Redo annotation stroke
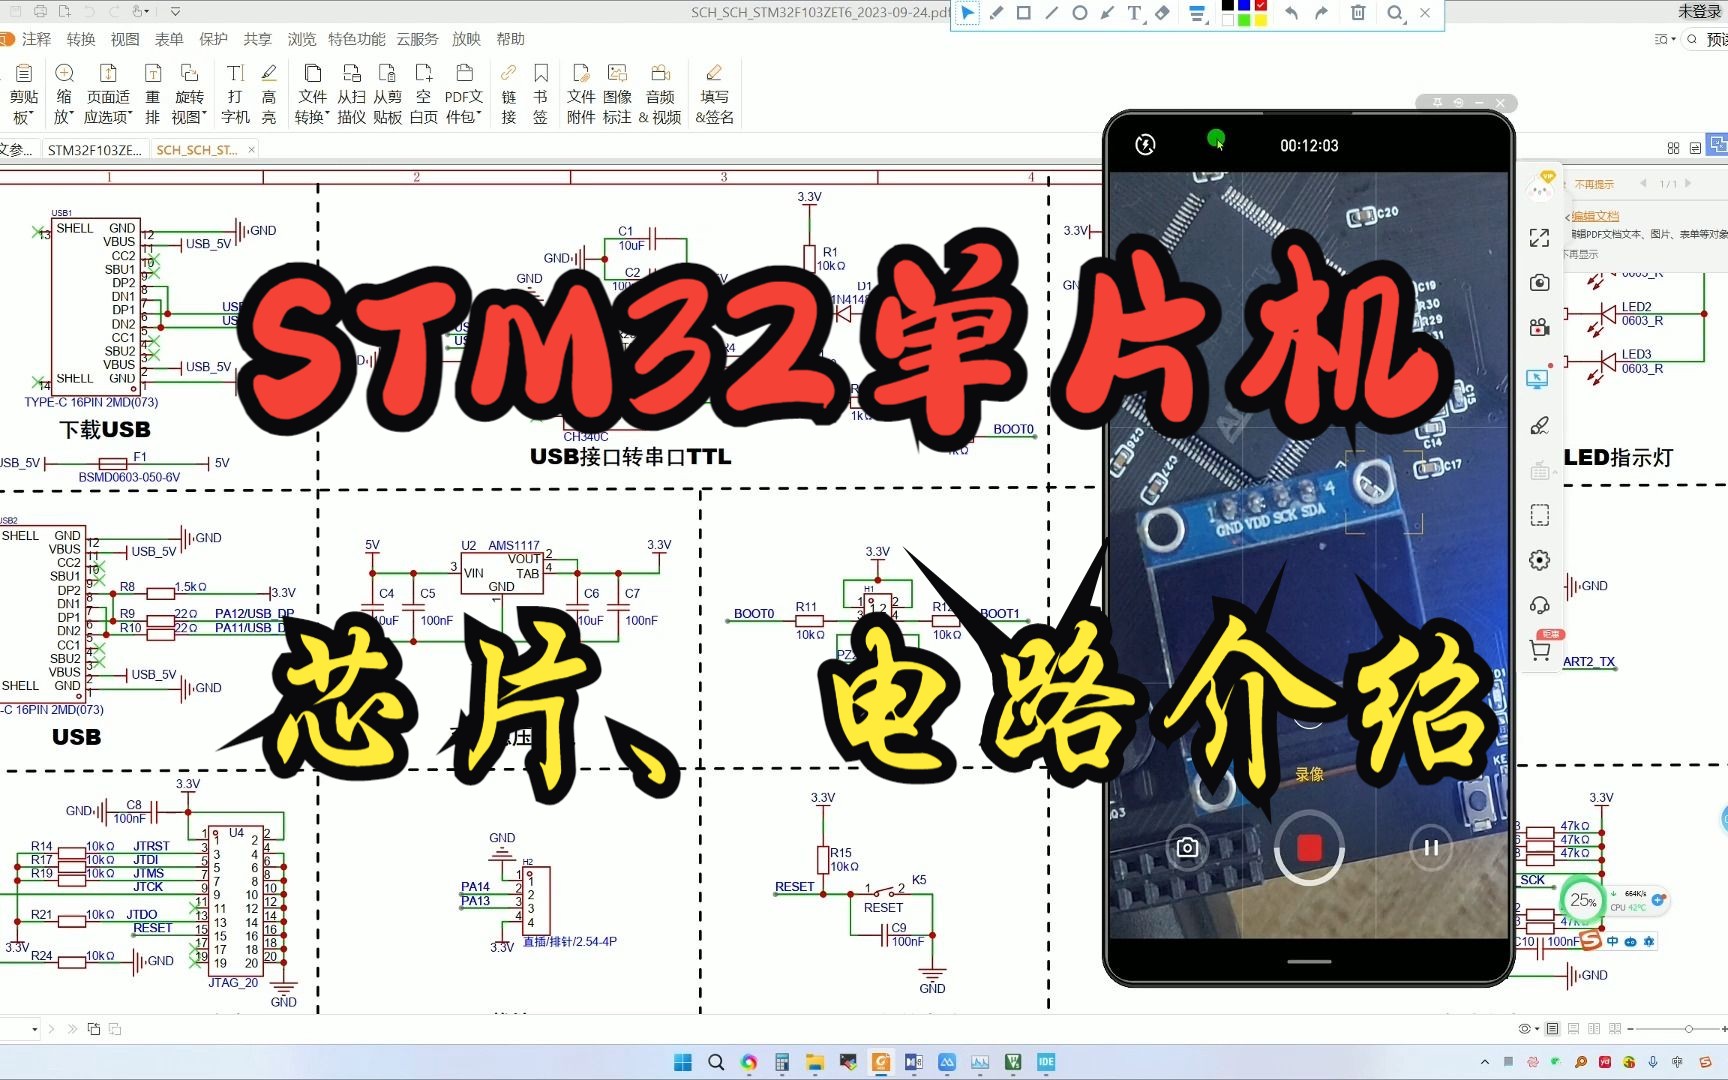This screenshot has width=1728, height=1080. (x=1322, y=13)
